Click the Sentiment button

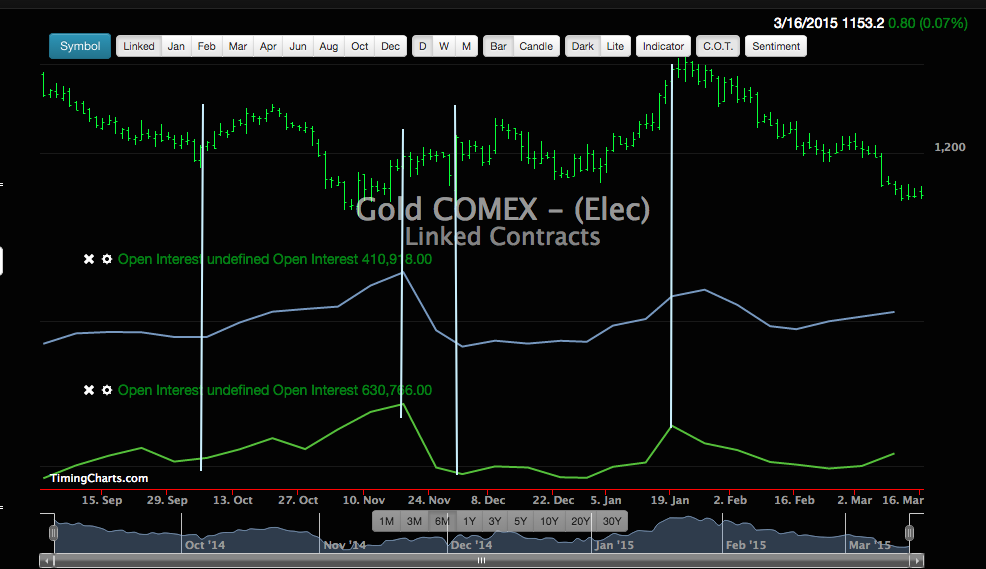[x=775, y=46]
